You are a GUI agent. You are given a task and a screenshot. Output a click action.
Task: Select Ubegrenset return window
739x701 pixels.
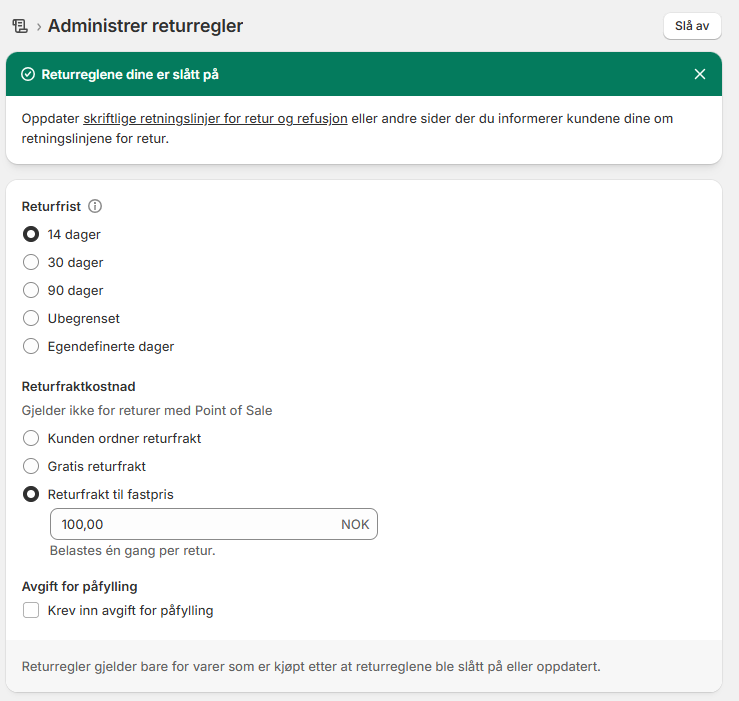coord(31,319)
